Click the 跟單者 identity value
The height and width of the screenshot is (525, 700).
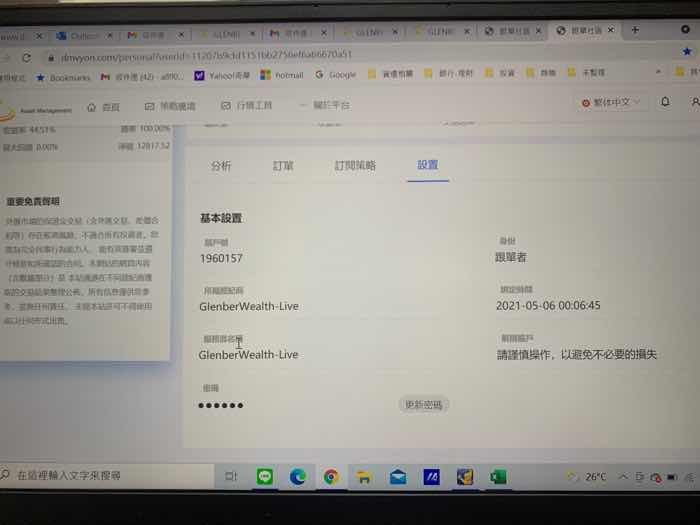(x=511, y=257)
